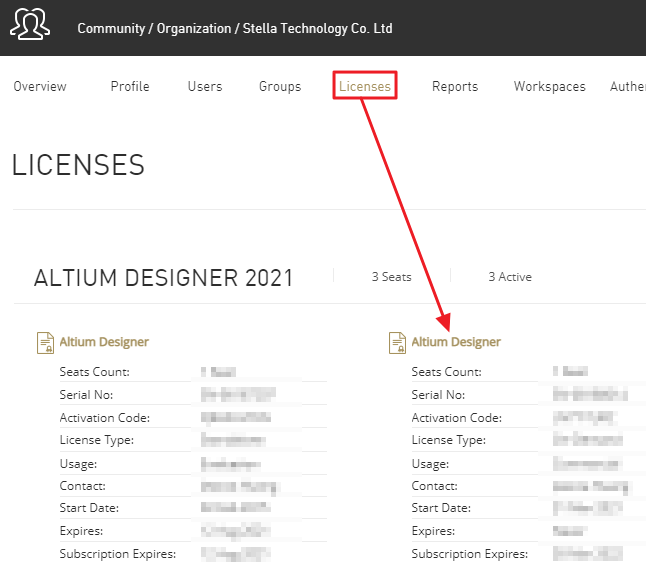Click Stella Technology Co. Ltd breadcrumb
This screenshot has height=577, width=646.
[x=318, y=28]
